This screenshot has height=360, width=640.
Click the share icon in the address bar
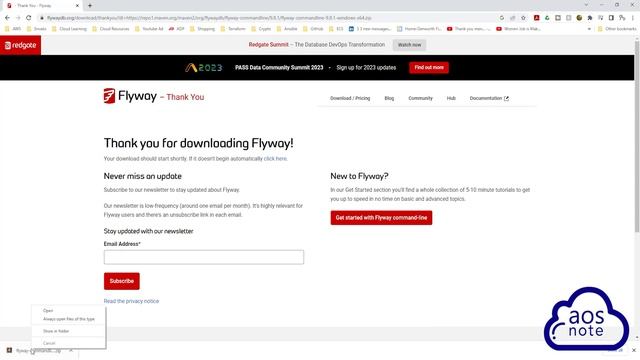coord(513,18)
